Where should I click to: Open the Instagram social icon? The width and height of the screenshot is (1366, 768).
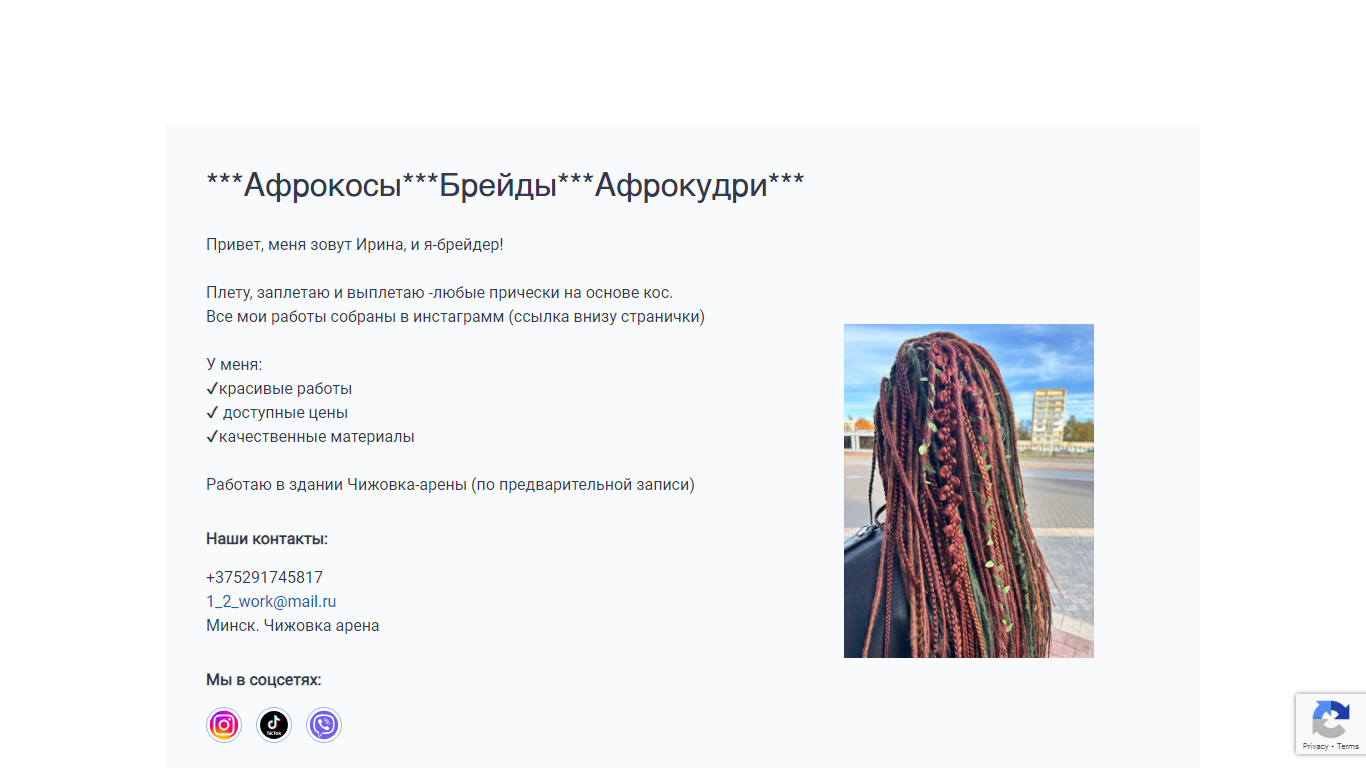coord(224,725)
